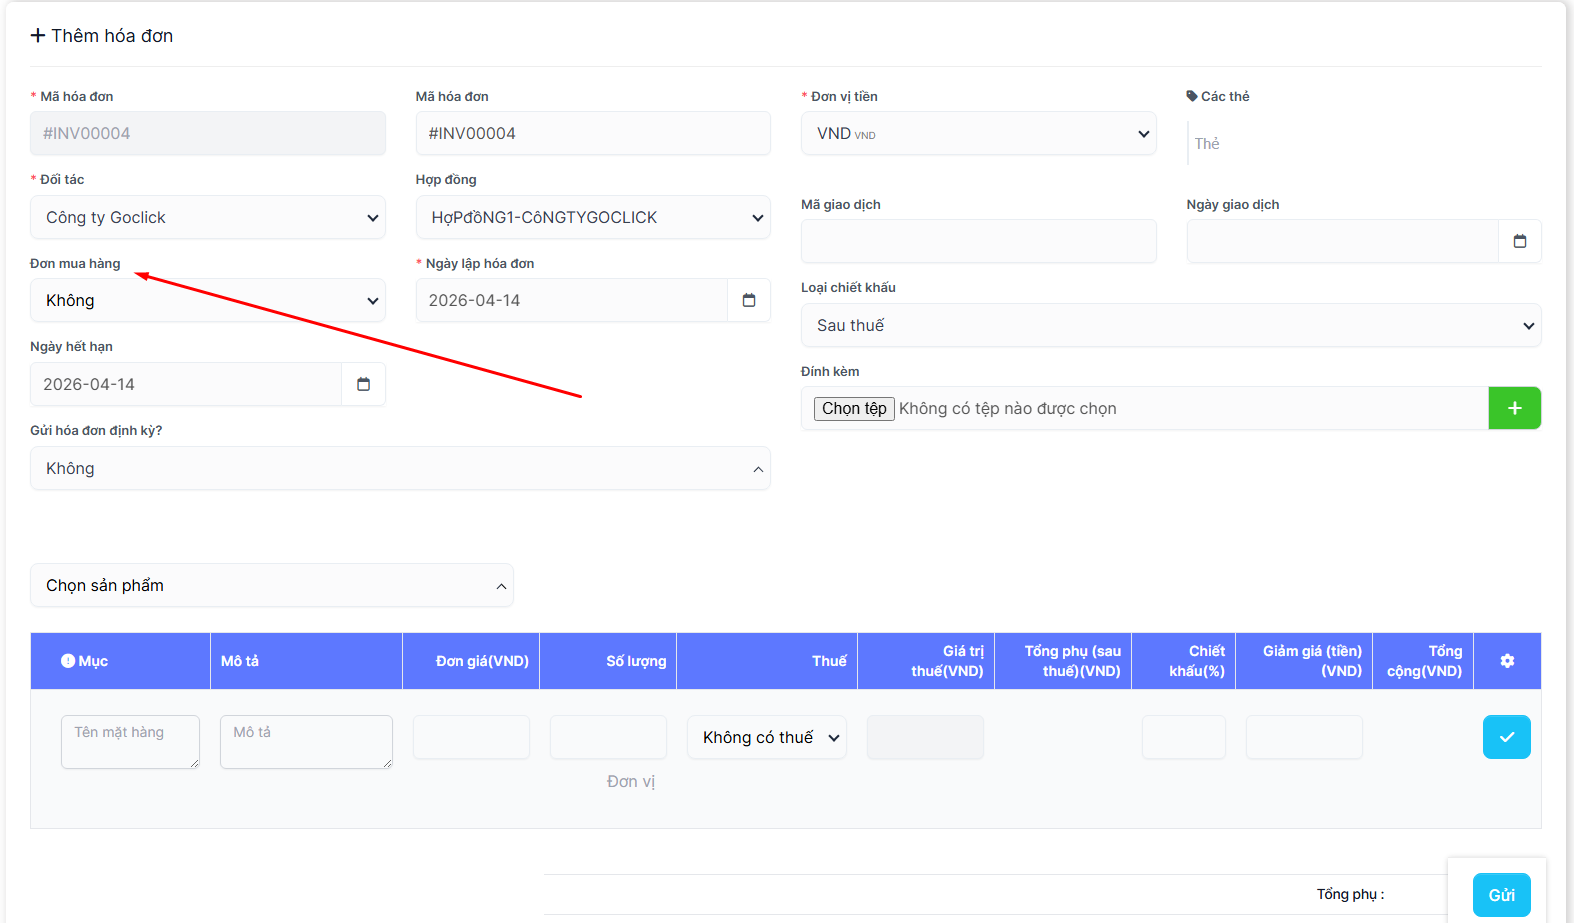
Task: Click the blue checkmark to add item
Action: [x=1506, y=737]
